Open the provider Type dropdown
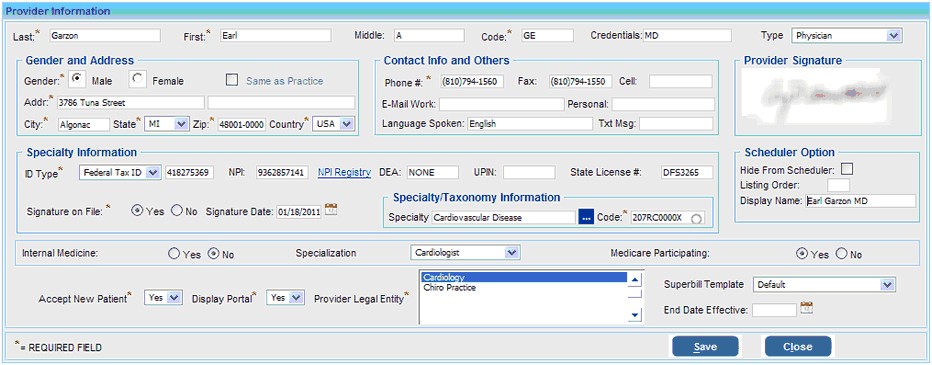Viewport: 932px width, 365px height. pos(846,36)
